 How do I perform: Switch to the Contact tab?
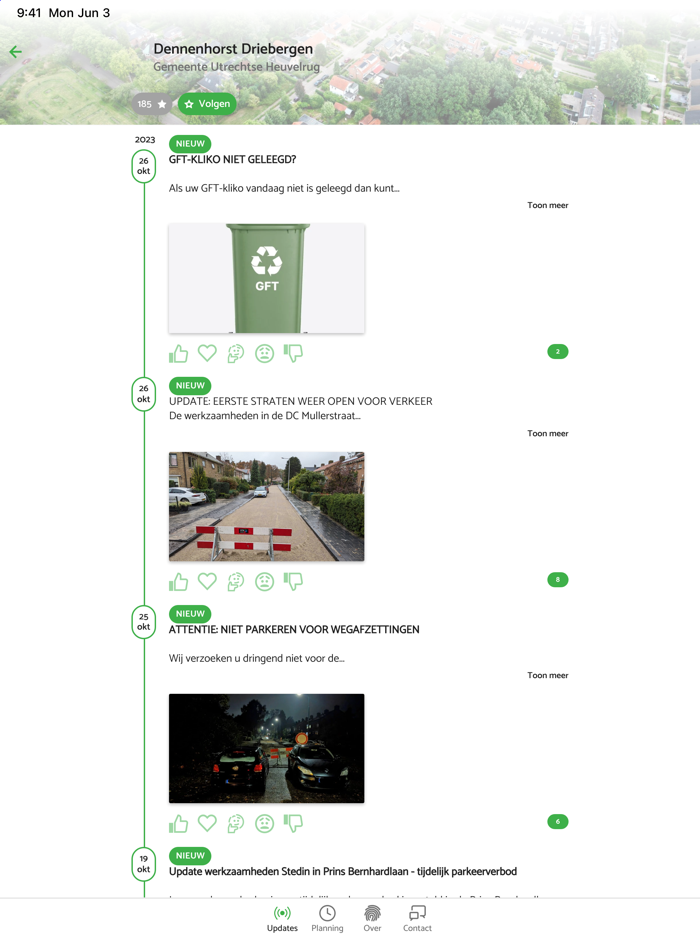click(417, 918)
